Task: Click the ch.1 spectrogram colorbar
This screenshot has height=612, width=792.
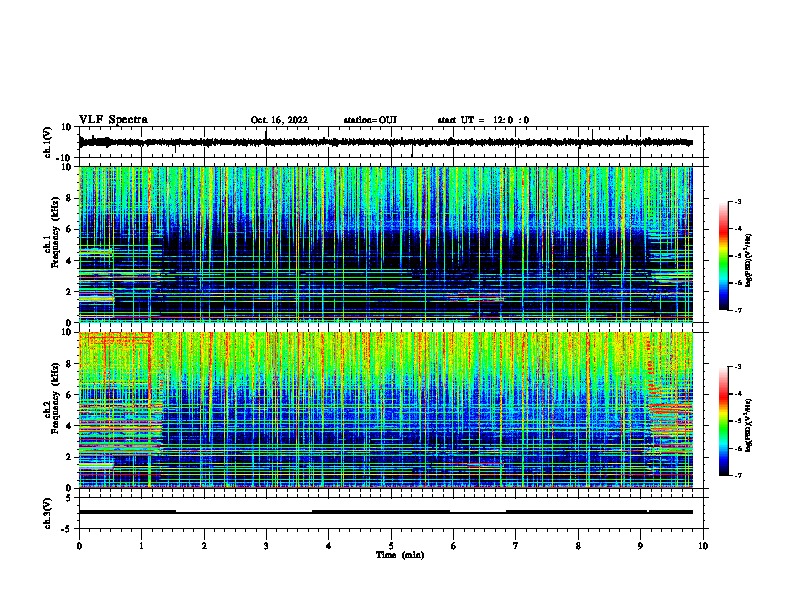Action: click(724, 256)
